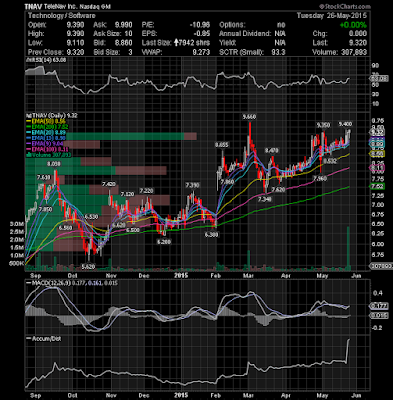Click the 7.420 price label near November
The width and height of the screenshot is (393, 400).
coord(109,184)
